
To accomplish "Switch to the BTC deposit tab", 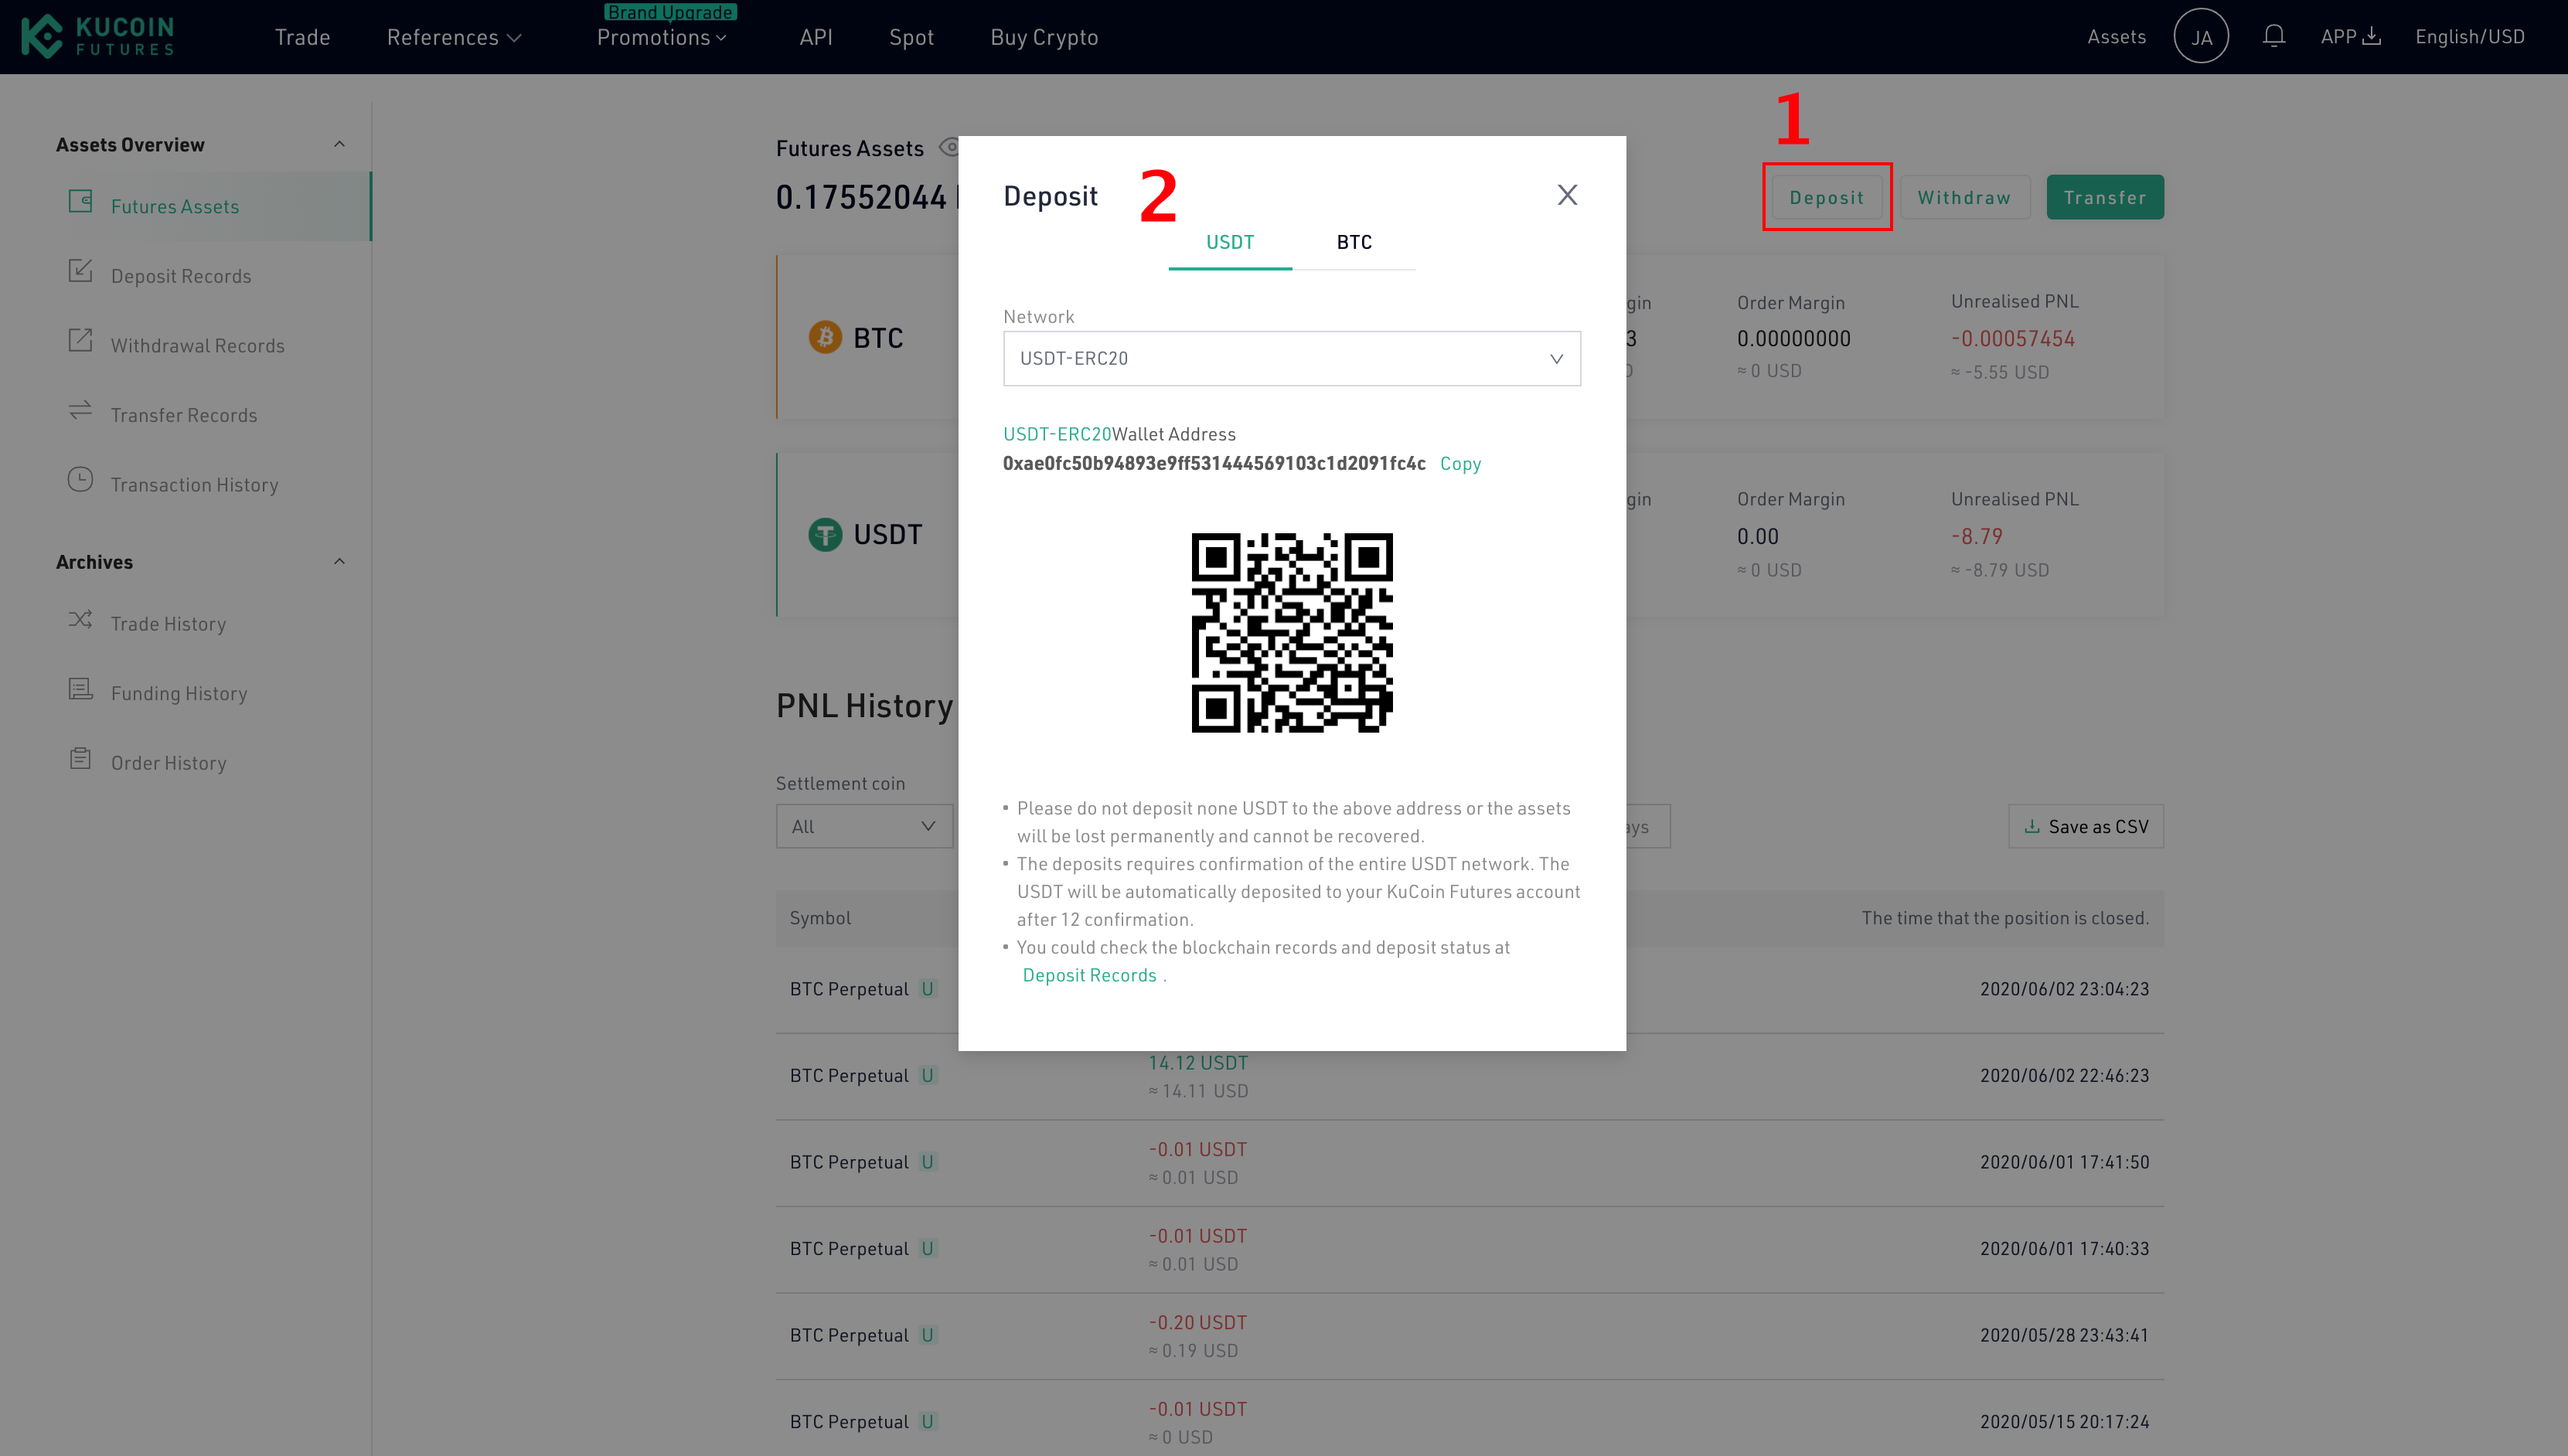I will pos(1353,241).
